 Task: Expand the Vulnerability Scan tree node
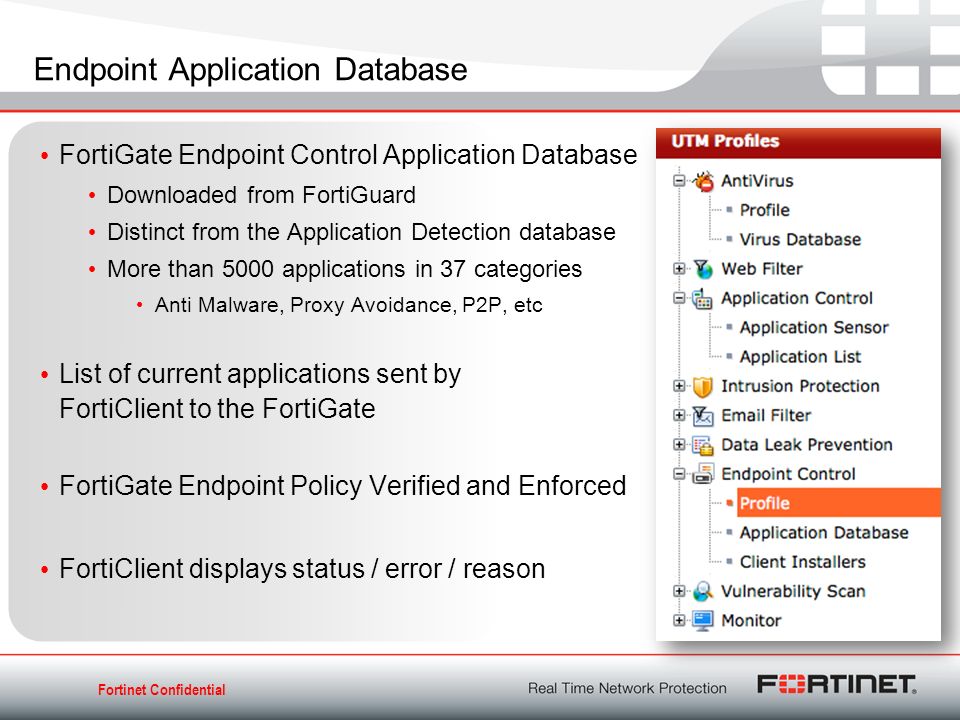click(x=678, y=591)
